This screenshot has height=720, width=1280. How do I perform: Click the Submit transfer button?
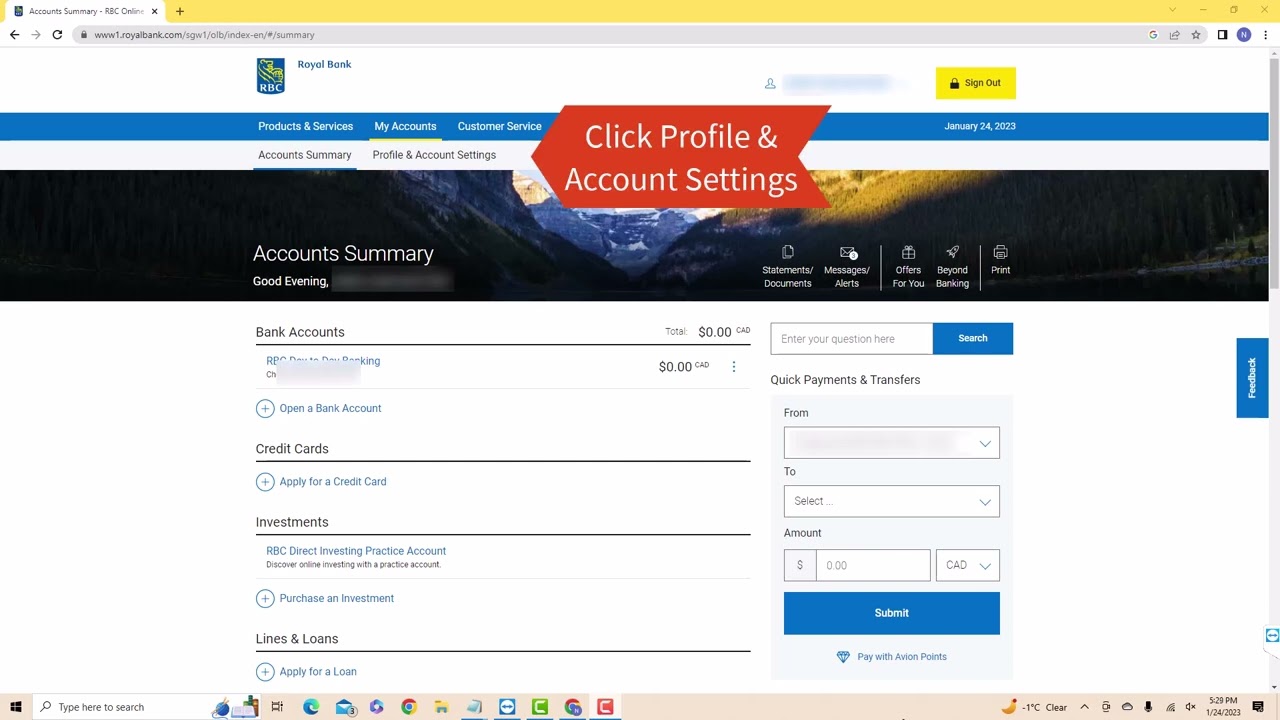click(892, 613)
